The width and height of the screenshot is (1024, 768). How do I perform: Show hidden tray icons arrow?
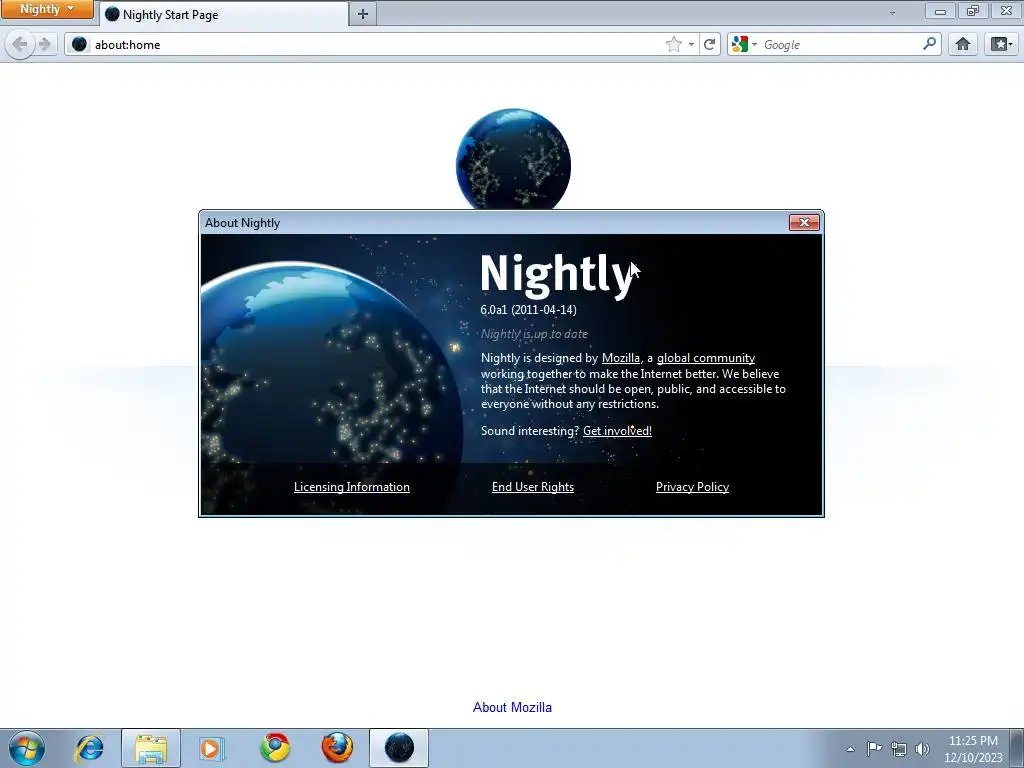pos(850,749)
